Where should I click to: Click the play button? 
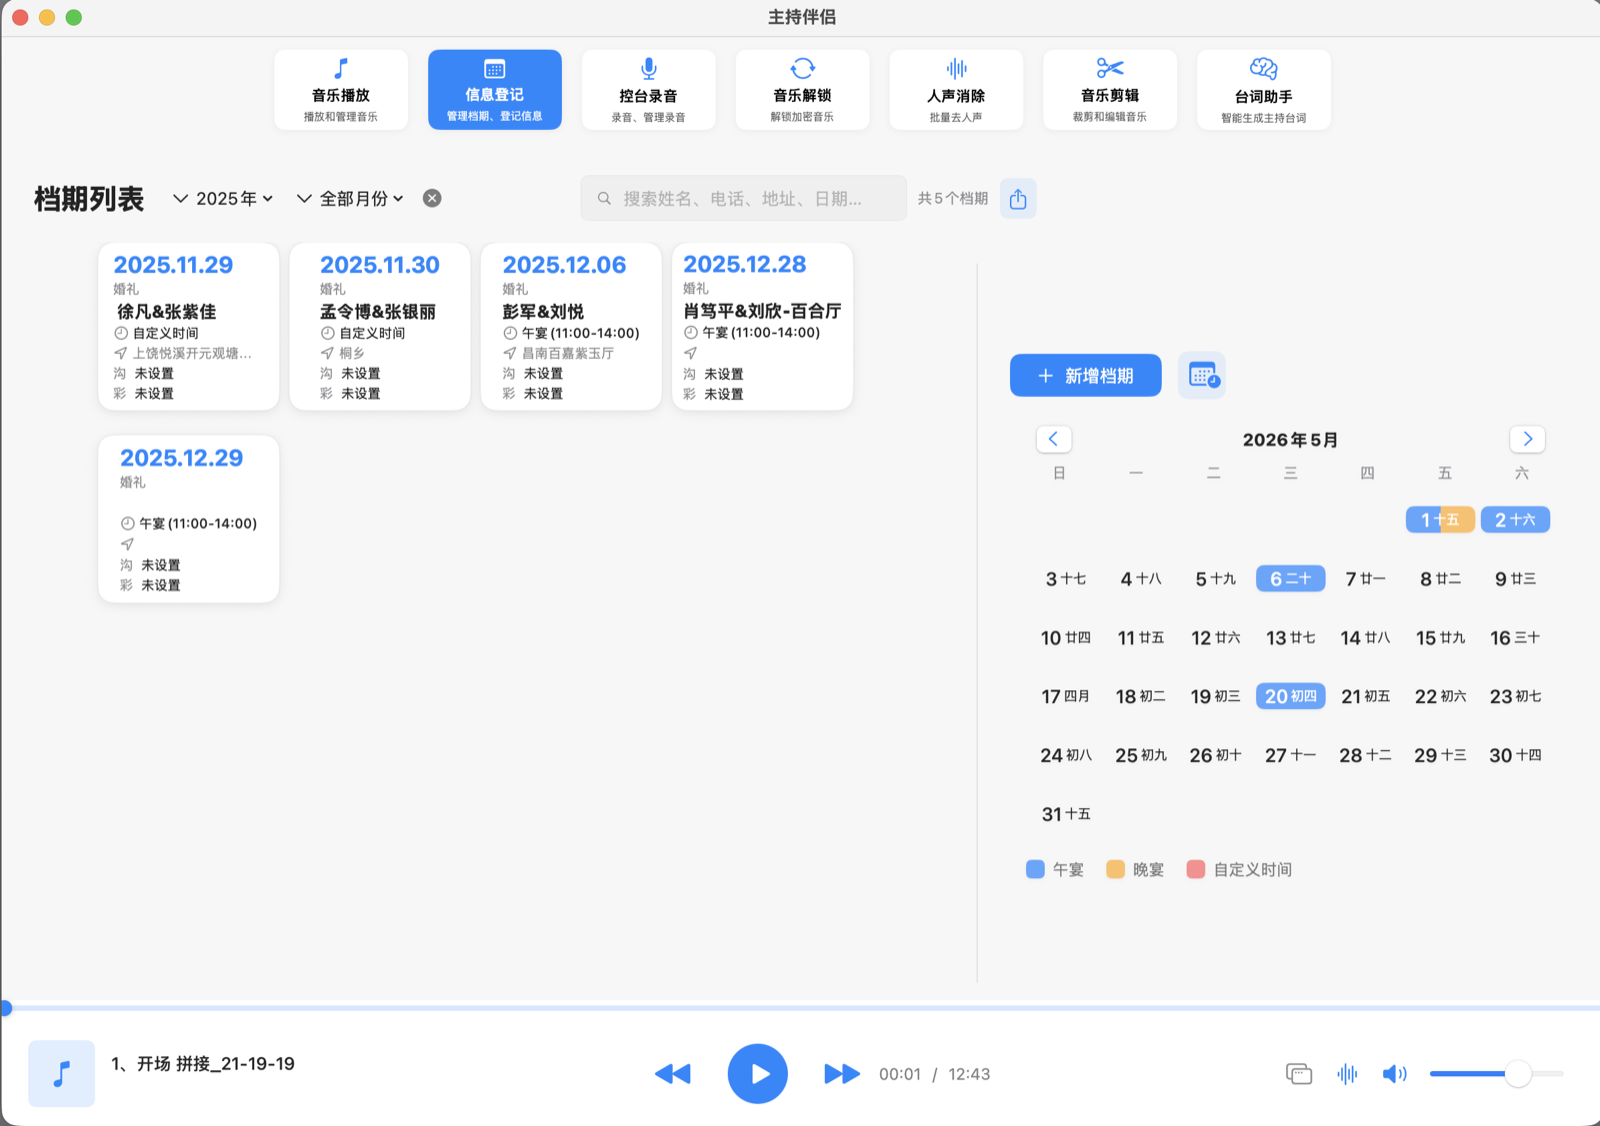[758, 1074]
